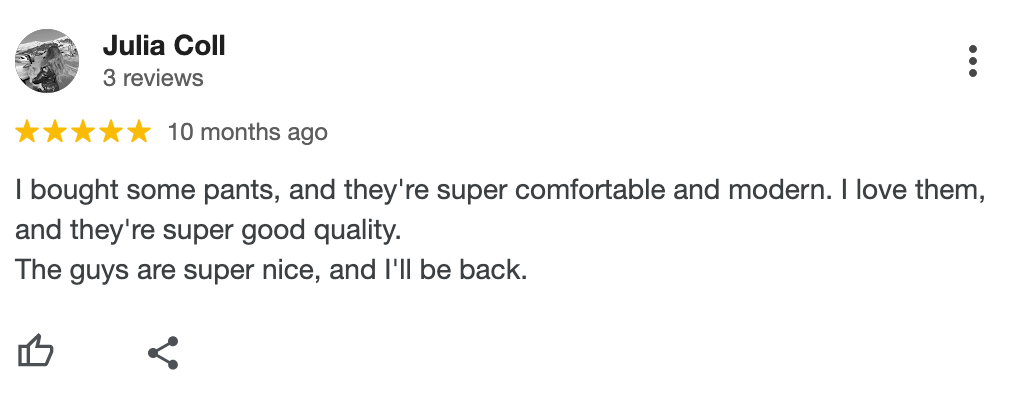
Task: Click the fourth yellow rating star
Action: coord(111,132)
